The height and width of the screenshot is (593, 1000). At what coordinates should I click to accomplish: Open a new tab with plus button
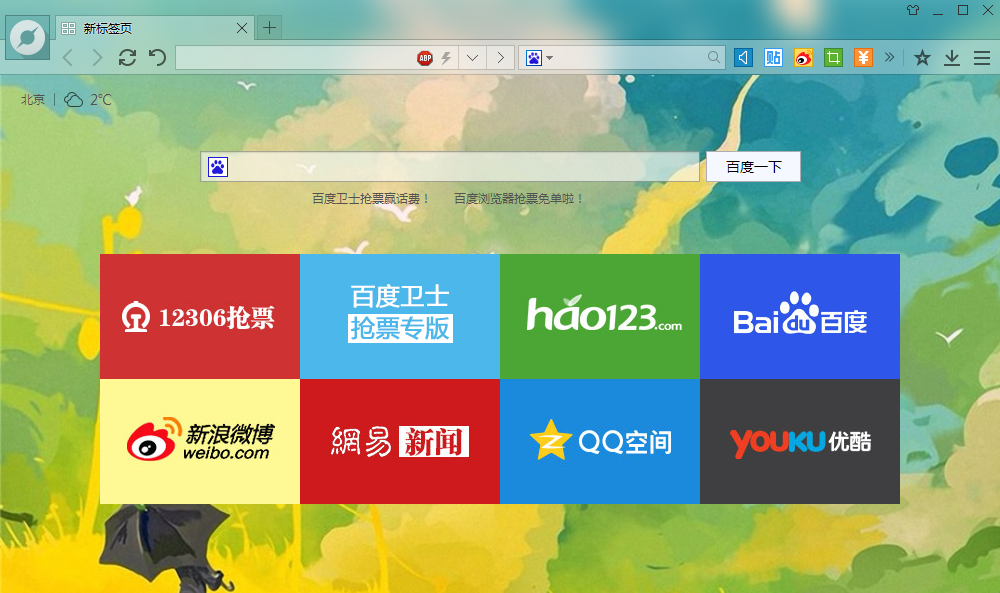[269, 27]
